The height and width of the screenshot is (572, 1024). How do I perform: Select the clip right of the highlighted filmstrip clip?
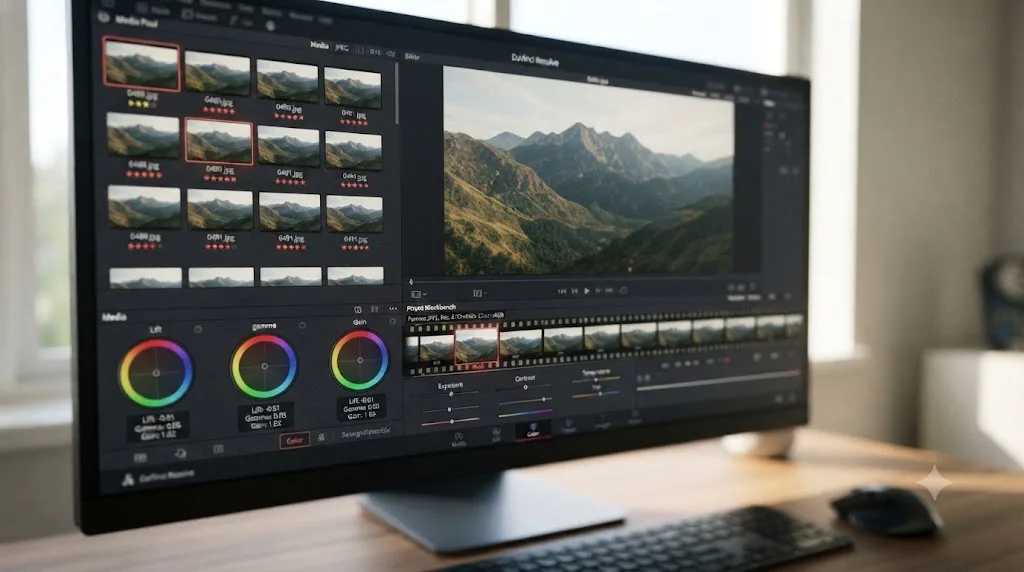(x=520, y=343)
